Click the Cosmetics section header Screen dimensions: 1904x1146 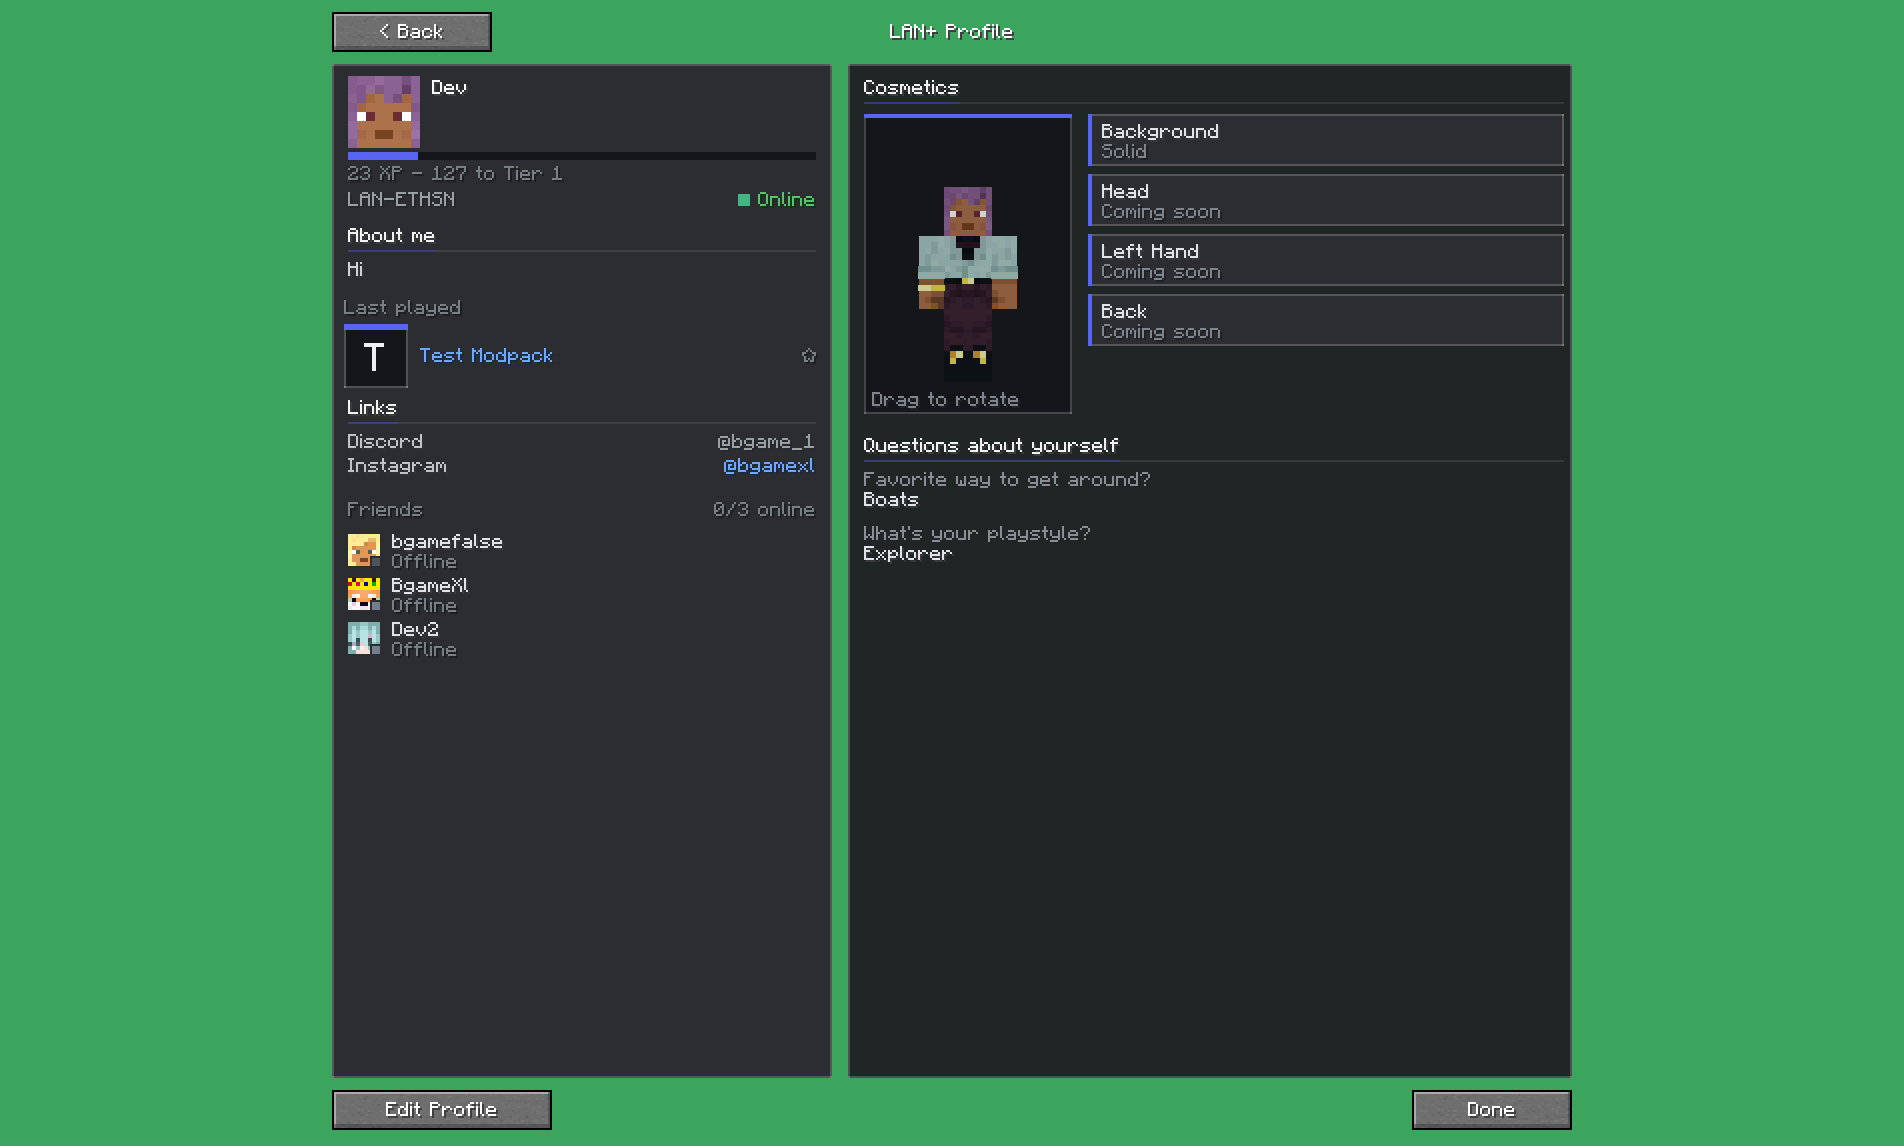911,88
